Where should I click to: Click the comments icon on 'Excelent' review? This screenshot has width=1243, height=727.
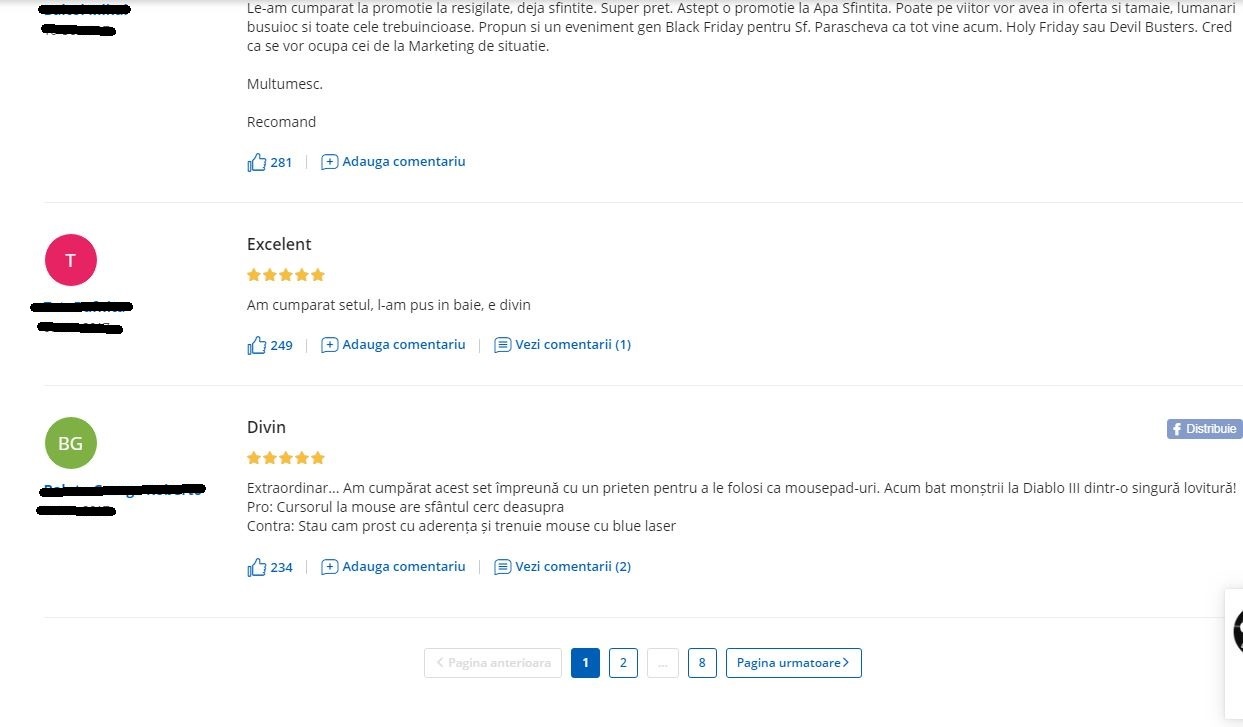pyautogui.click(x=503, y=345)
